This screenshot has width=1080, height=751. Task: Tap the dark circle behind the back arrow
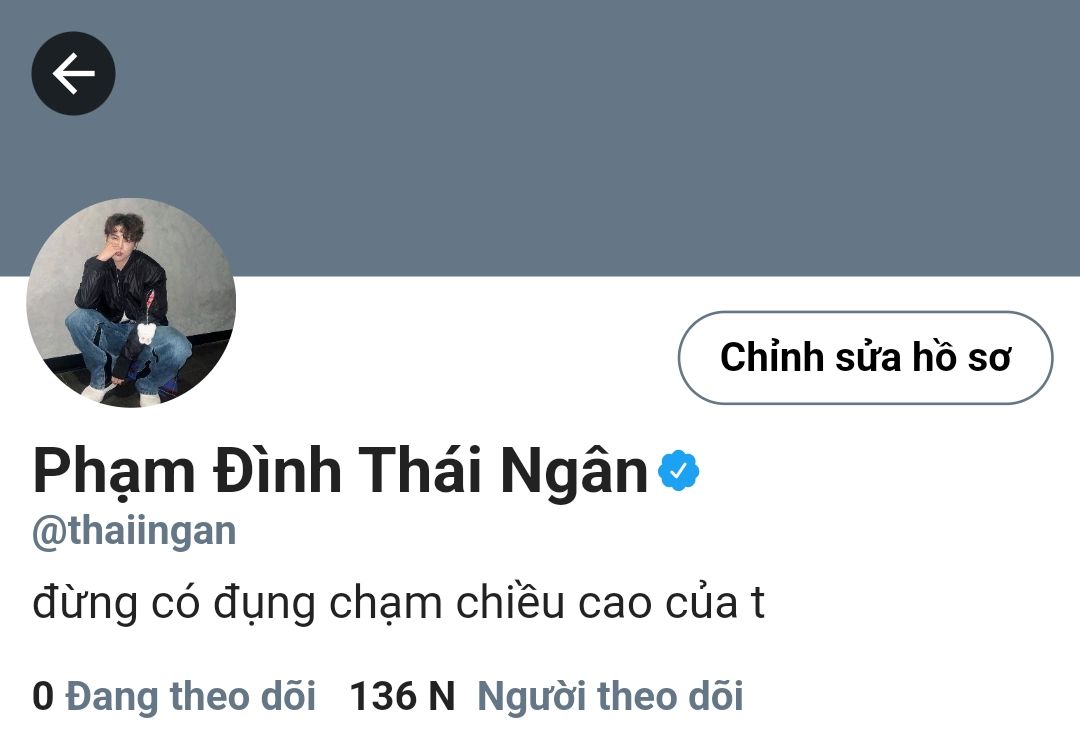(74, 73)
